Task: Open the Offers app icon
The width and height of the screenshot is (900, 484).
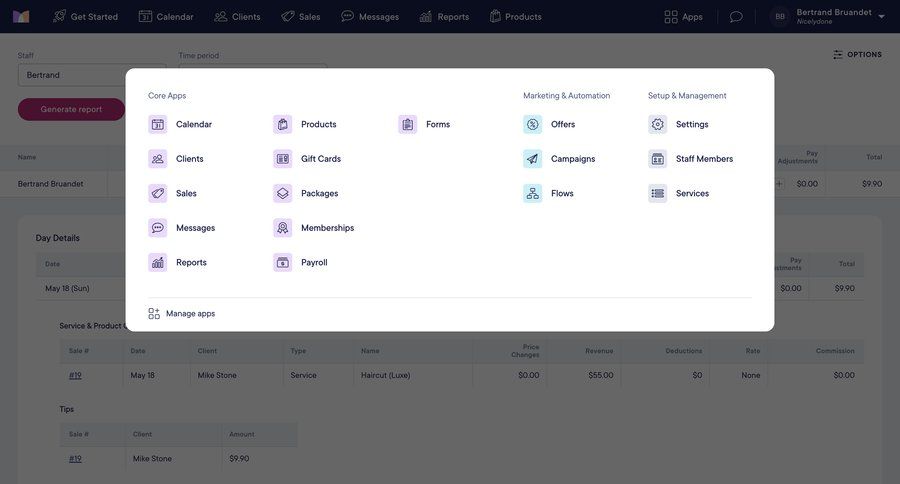Action: pyautogui.click(x=533, y=124)
